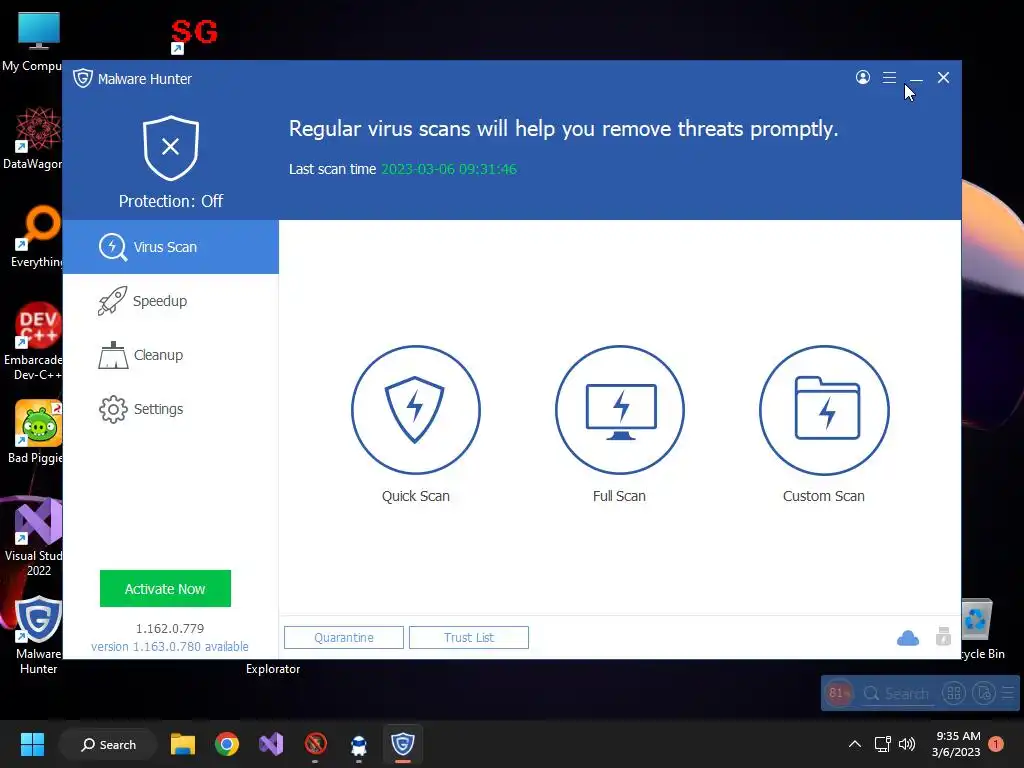The image size is (1024, 768).
Task: Click the Activate Now button
Action: [x=165, y=588]
